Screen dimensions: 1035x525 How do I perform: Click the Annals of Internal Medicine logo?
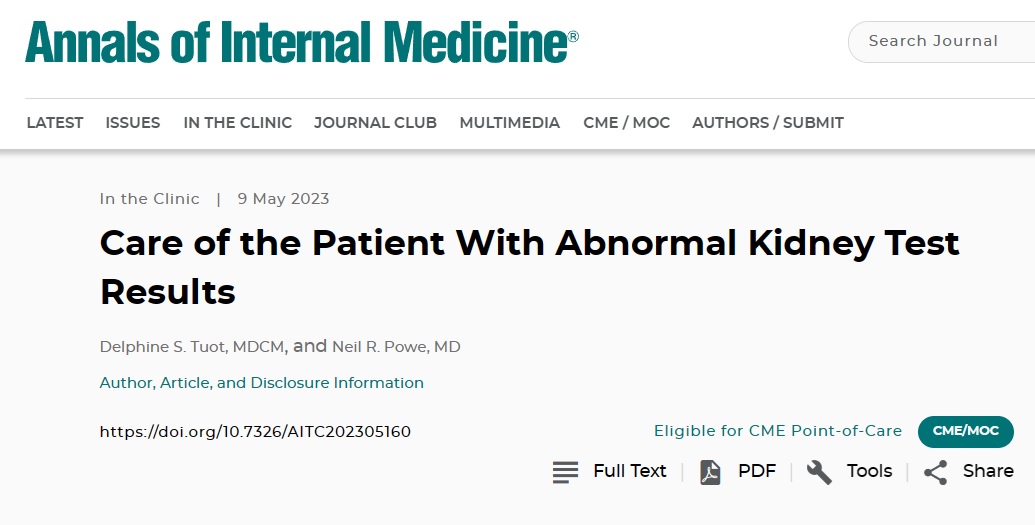pos(301,42)
